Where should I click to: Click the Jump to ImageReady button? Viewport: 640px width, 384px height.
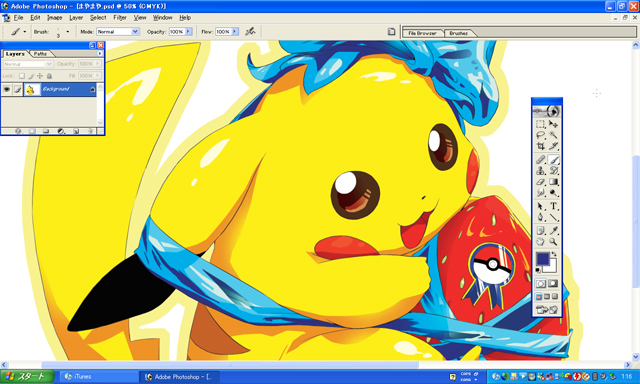[x=547, y=310]
